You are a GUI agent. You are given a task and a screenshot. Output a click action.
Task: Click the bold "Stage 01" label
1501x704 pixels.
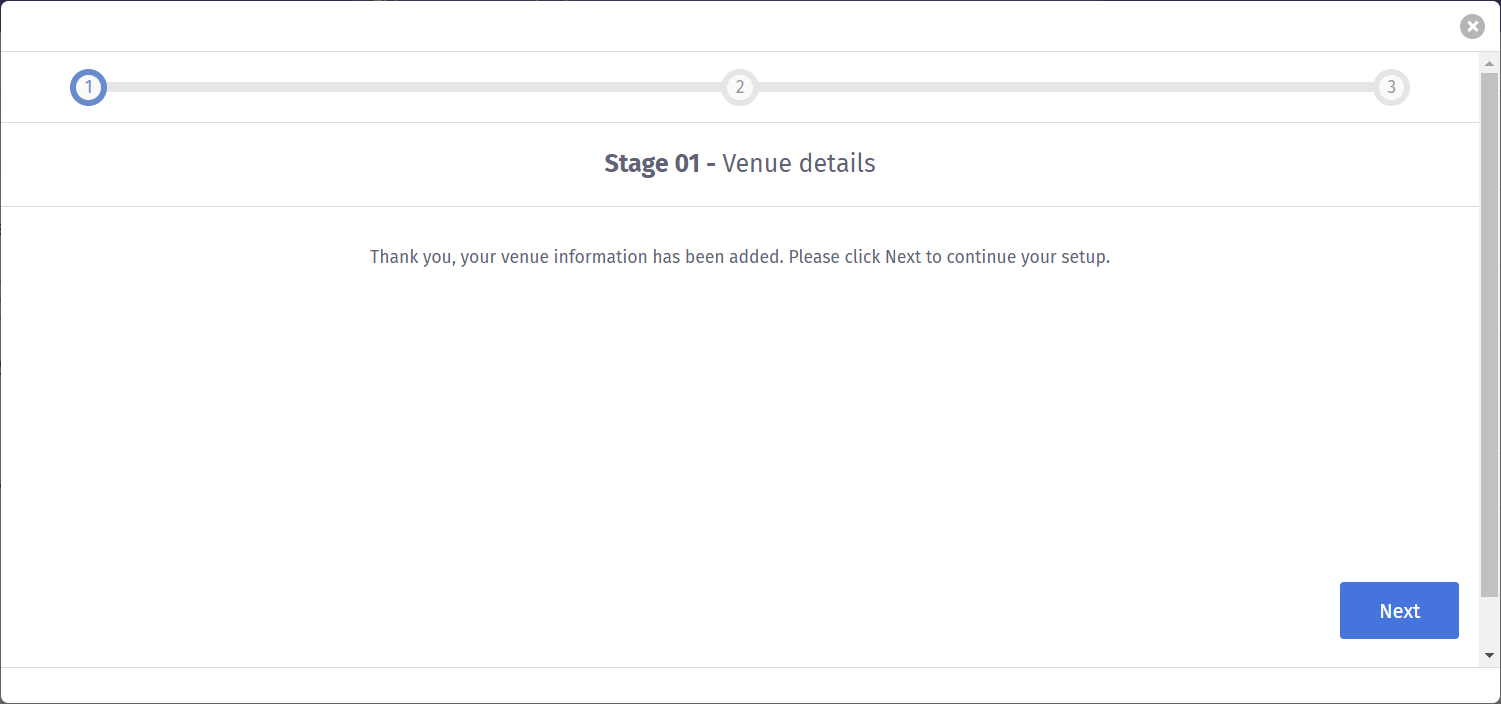(651, 164)
